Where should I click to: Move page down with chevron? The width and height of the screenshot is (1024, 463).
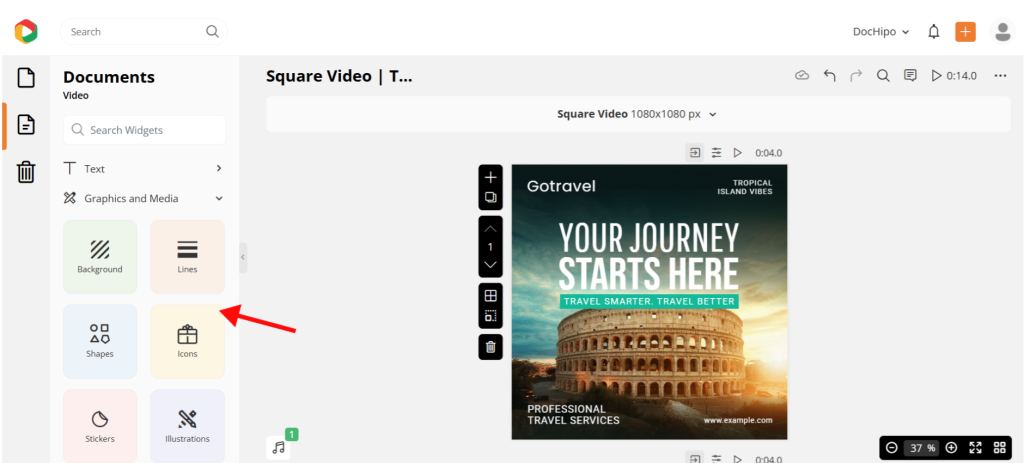click(490, 265)
